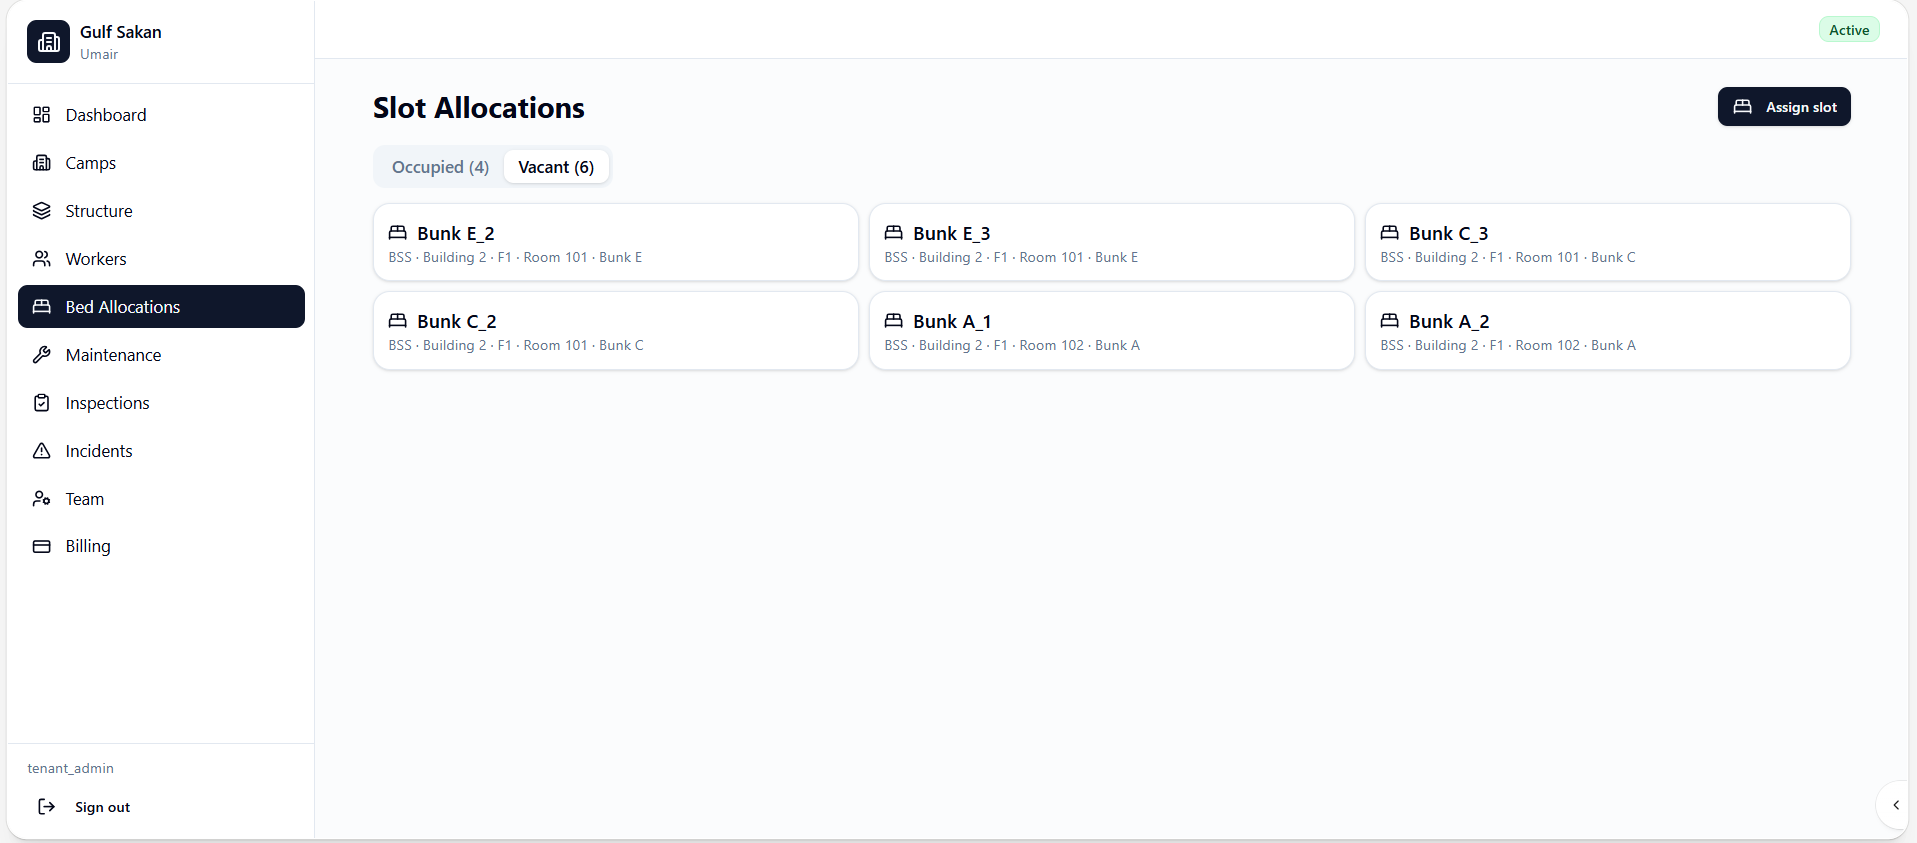Open the Bunk E_2 slot card
The height and width of the screenshot is (843, 1917).
pos(616,243)
